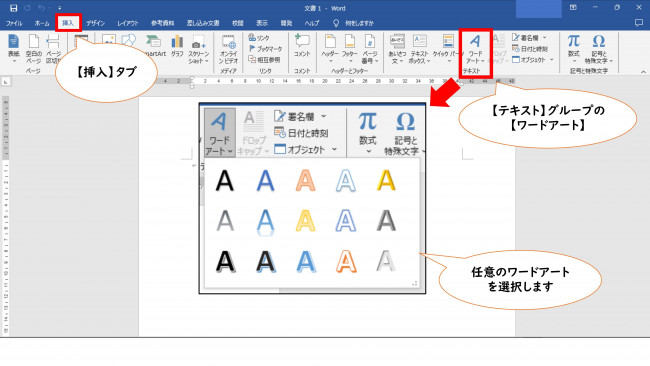Open the テキストボックス text box gallery
The height and width of the screenshot is (366, 650).
(420, 49)
